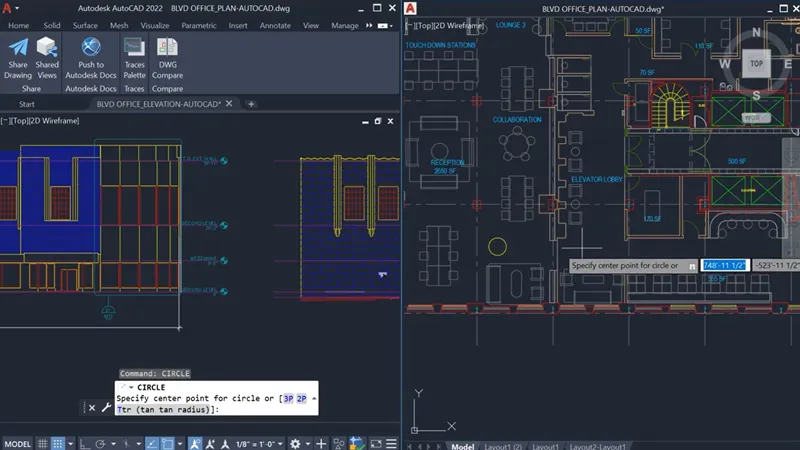The image size is (800, 450).
Task: Click the UCS icon in plan window
Action: 434,411
